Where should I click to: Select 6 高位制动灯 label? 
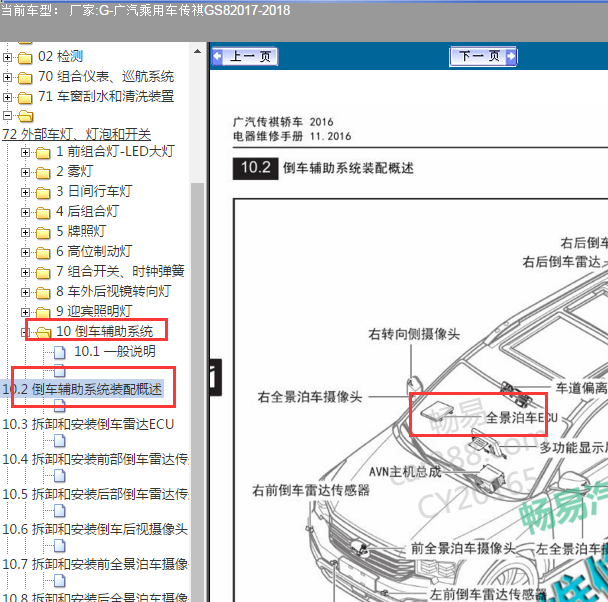[94, 252]
